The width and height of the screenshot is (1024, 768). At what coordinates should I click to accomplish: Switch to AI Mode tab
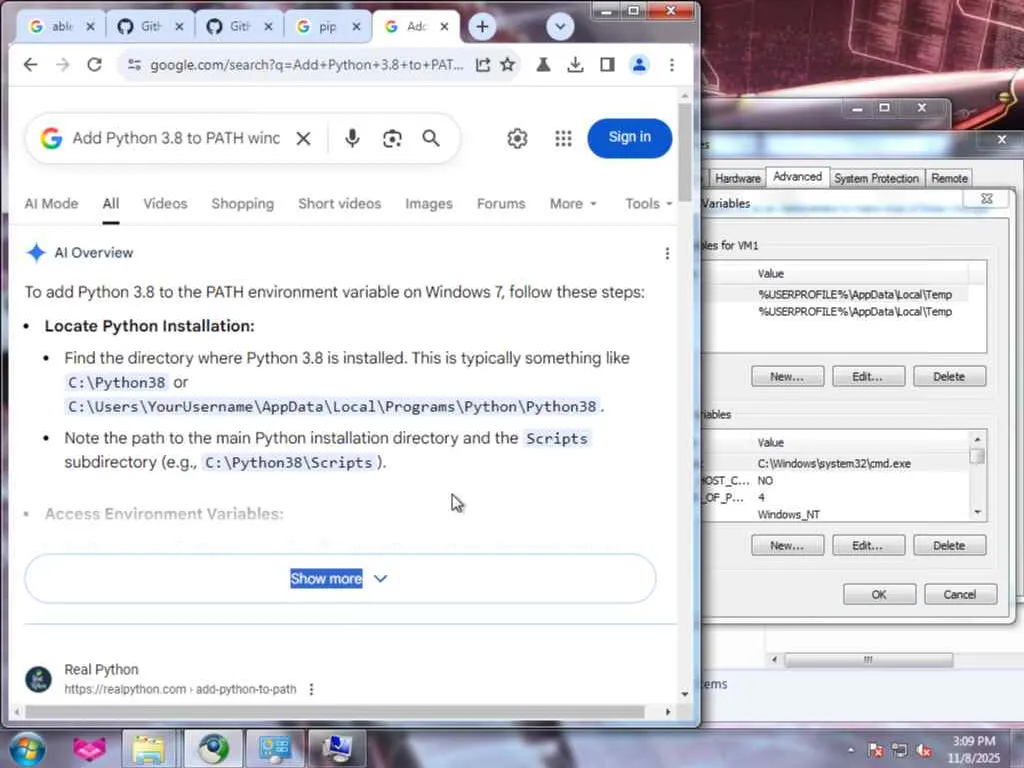(x=51, y=204)
